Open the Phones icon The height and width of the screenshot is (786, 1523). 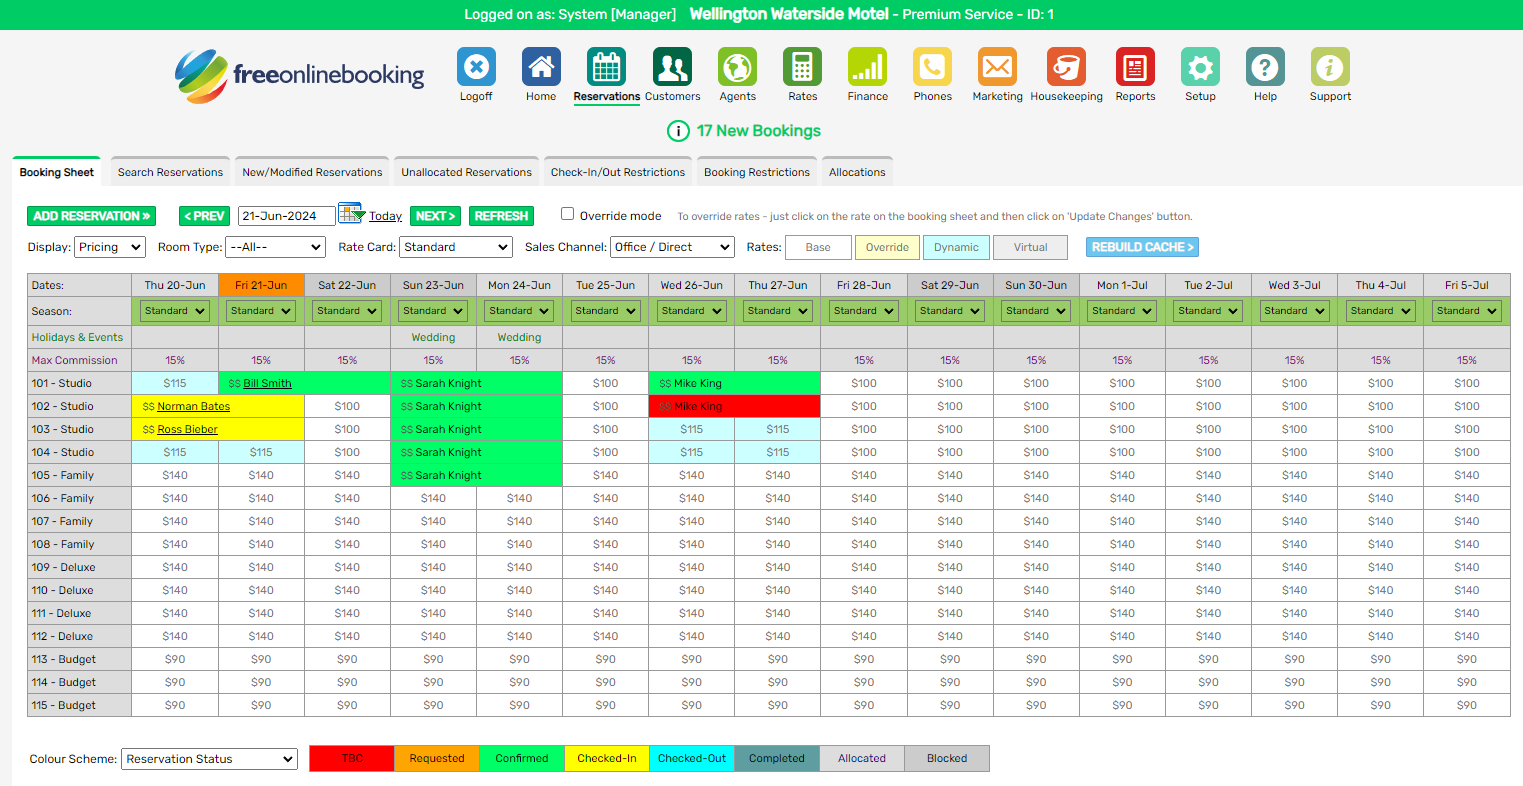pos(932,67)
